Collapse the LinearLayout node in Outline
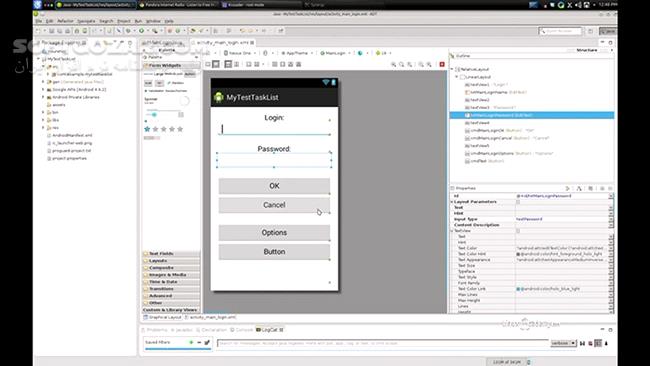Screen dimensions: 650x366 [457, 77]
